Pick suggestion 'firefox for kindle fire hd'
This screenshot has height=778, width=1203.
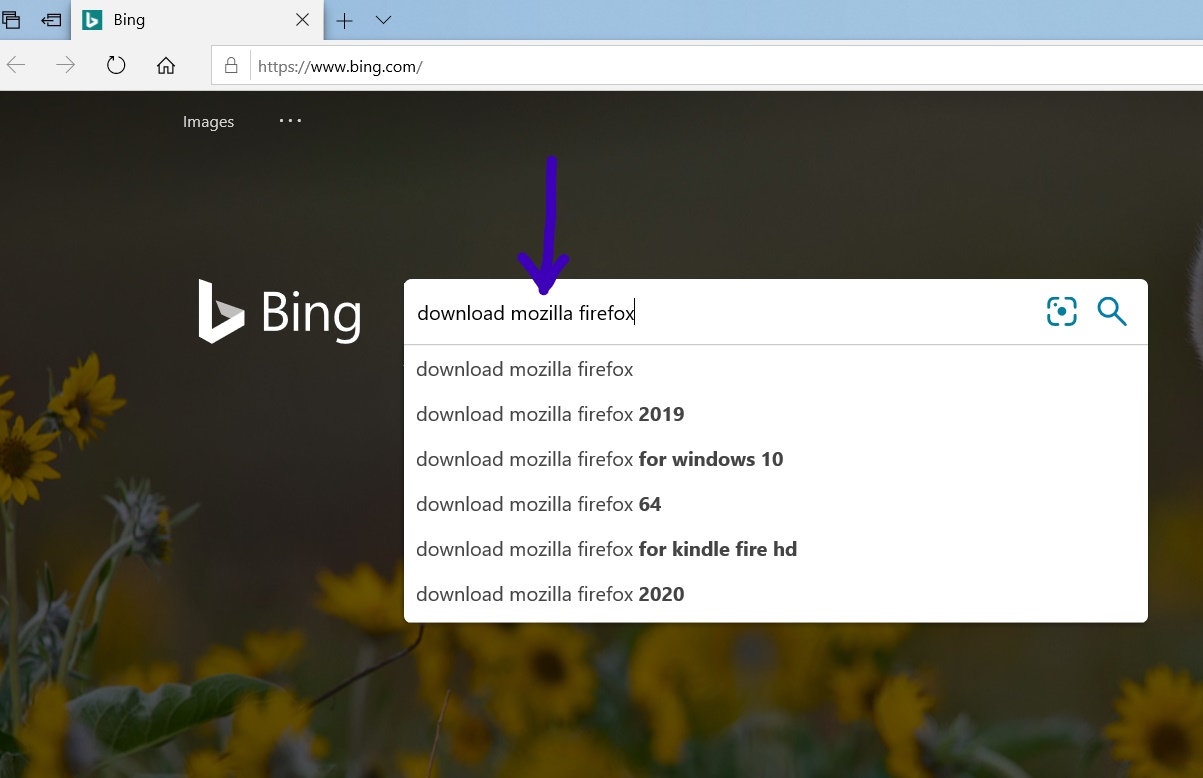click(x=775, y=549)
